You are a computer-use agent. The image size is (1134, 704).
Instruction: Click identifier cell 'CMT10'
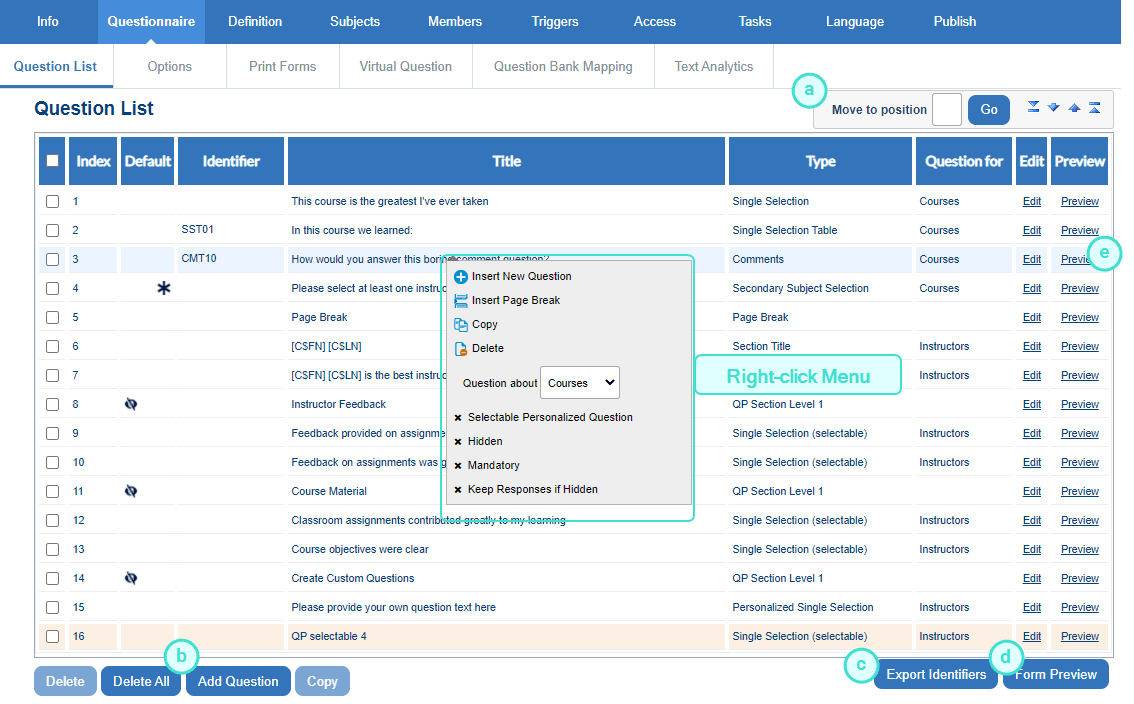[x=199, y=258]
